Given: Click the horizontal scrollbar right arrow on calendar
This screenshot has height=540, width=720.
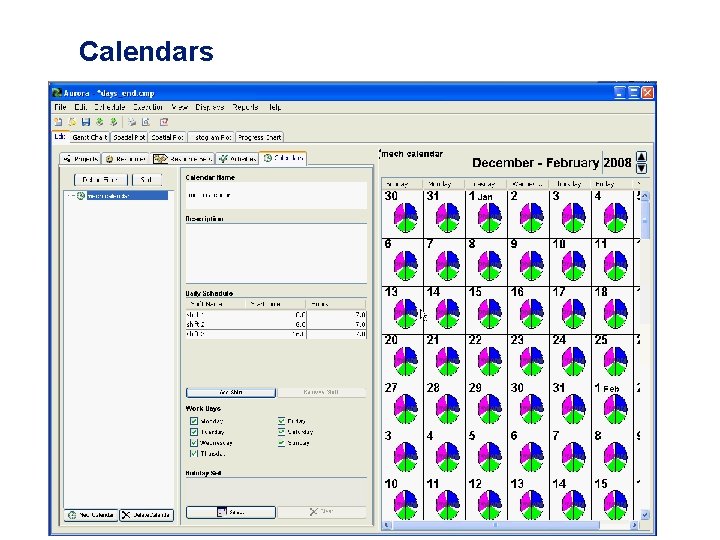Looking at the screenshot, I should pyautogui.click(x=634, y=525).
